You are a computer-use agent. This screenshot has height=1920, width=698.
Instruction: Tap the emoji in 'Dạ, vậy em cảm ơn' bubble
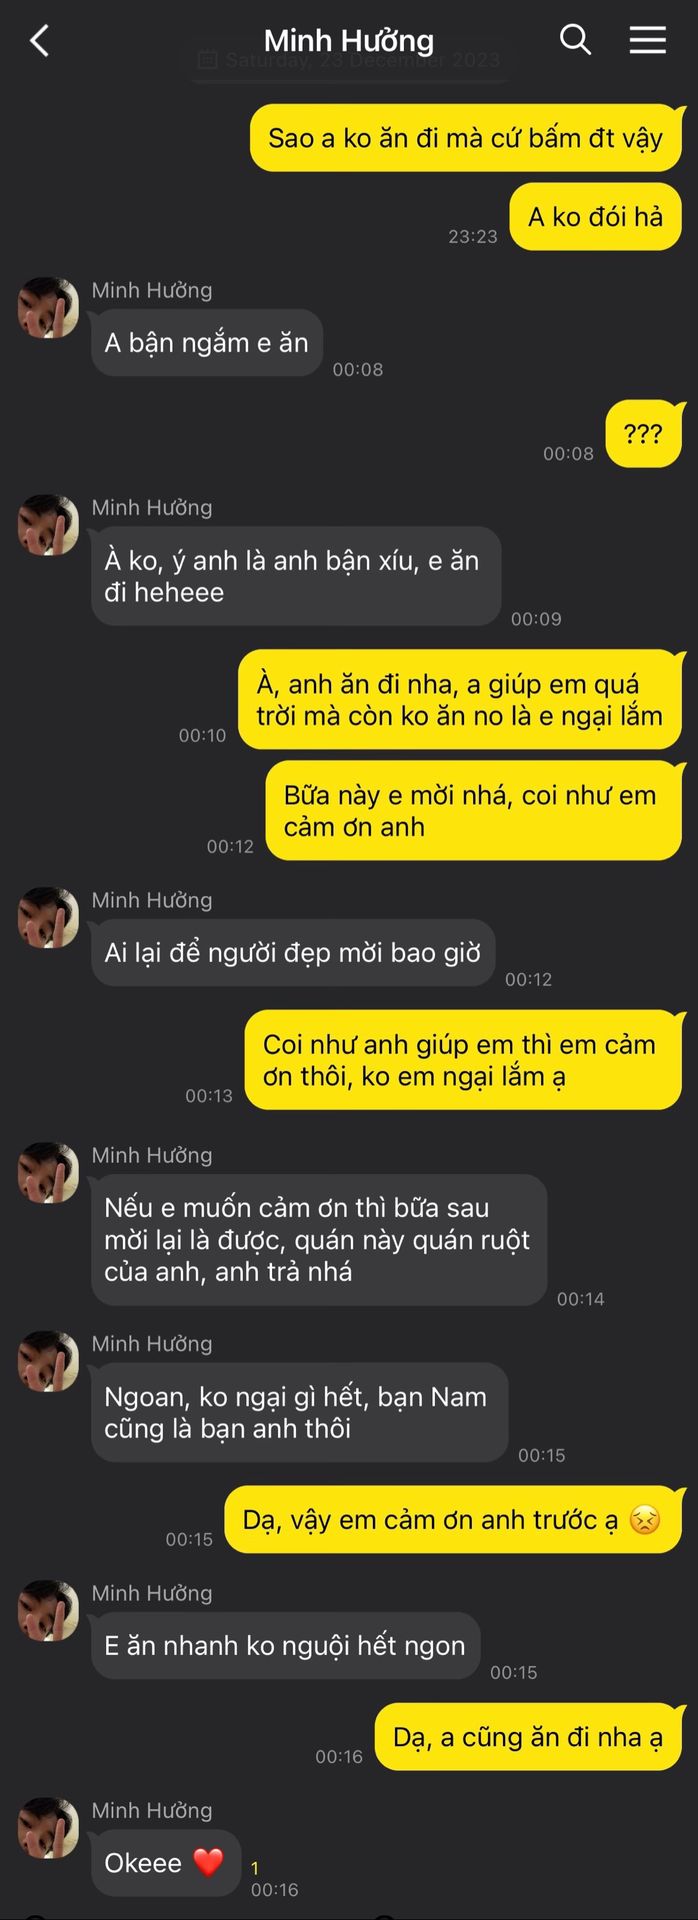pyautogui.click(x=645, y=1520)
